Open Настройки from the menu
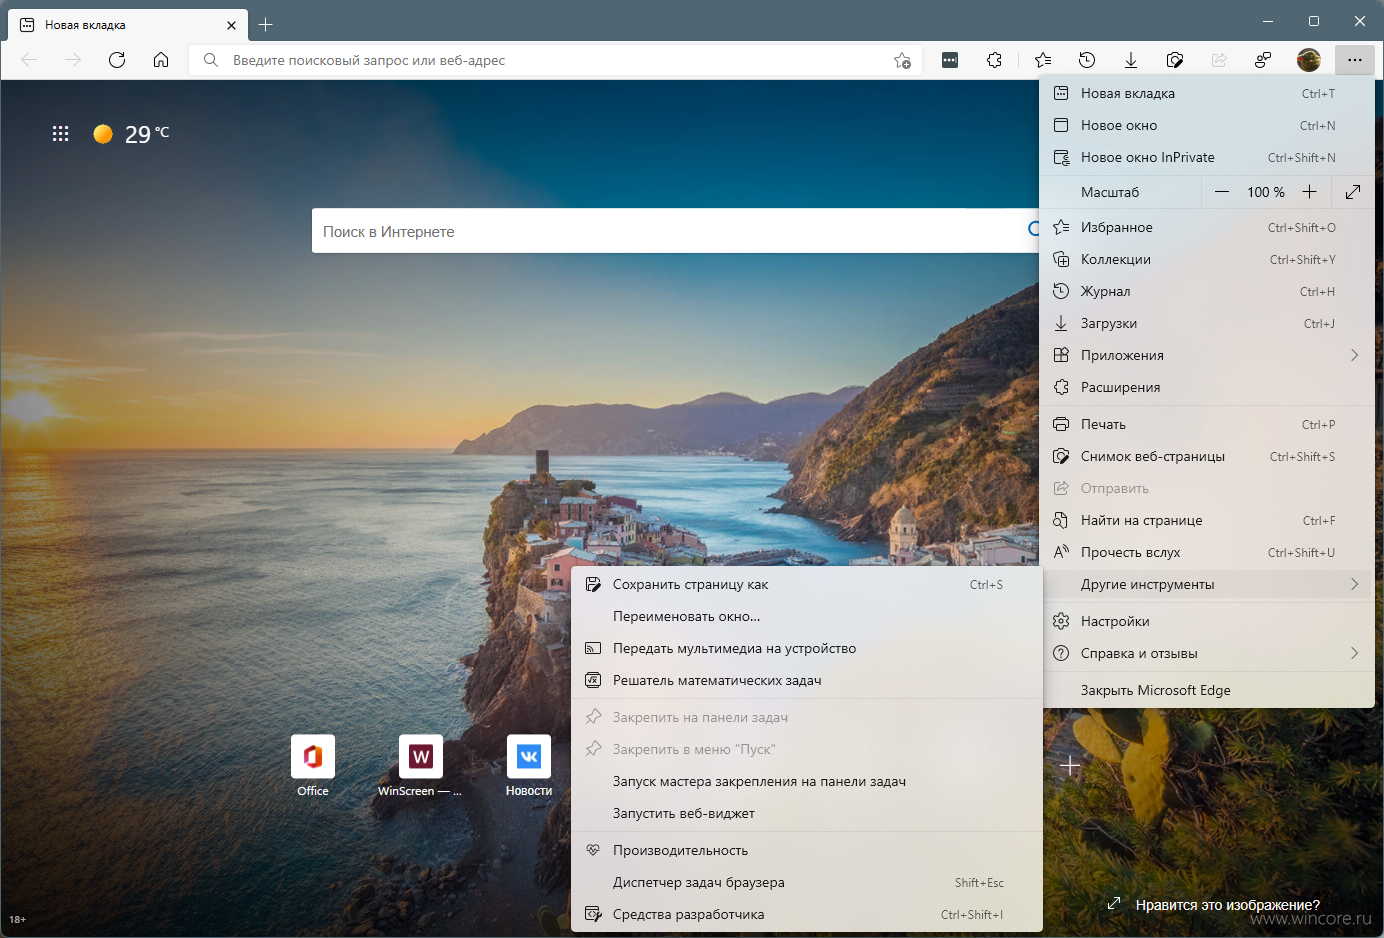 coord(1207,621)
